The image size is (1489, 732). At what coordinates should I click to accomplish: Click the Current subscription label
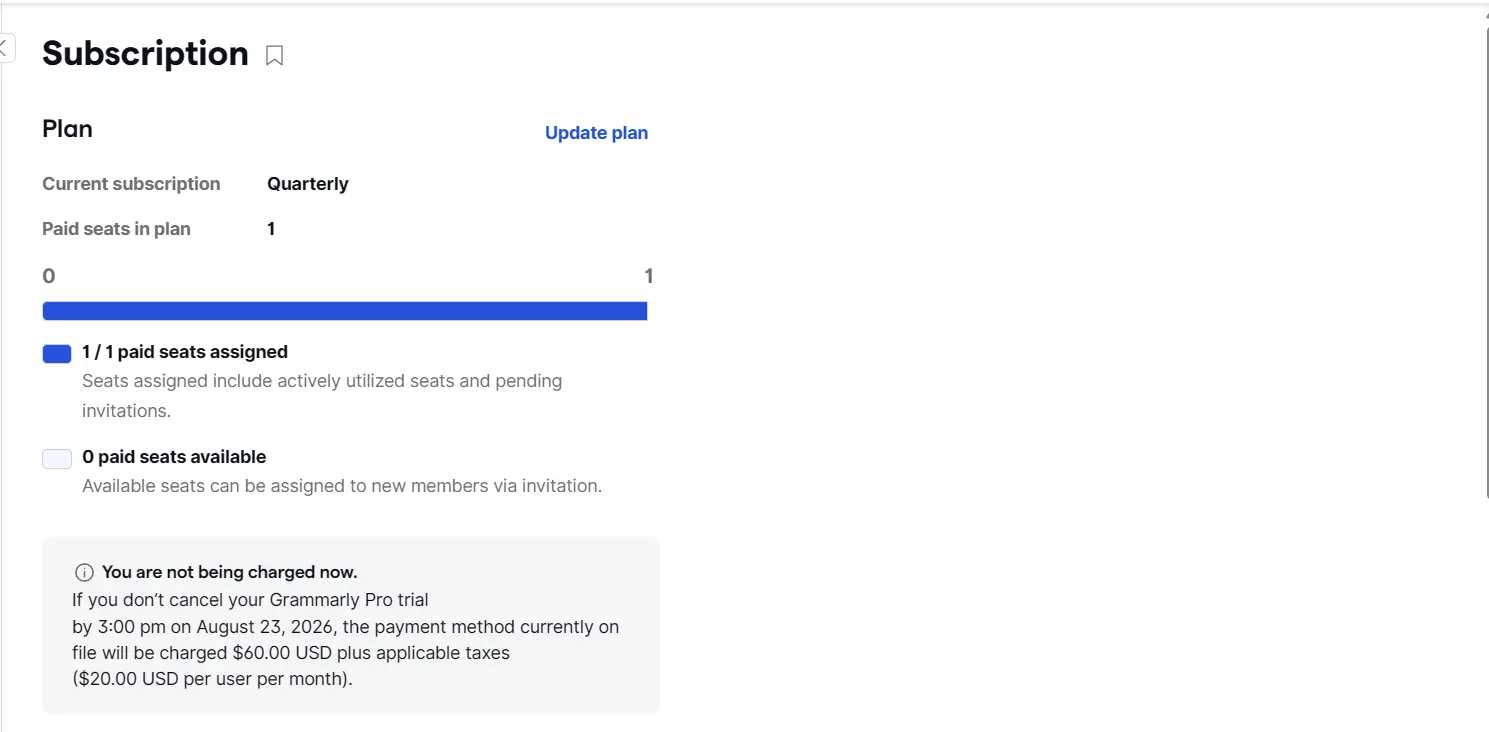(131, 184)
